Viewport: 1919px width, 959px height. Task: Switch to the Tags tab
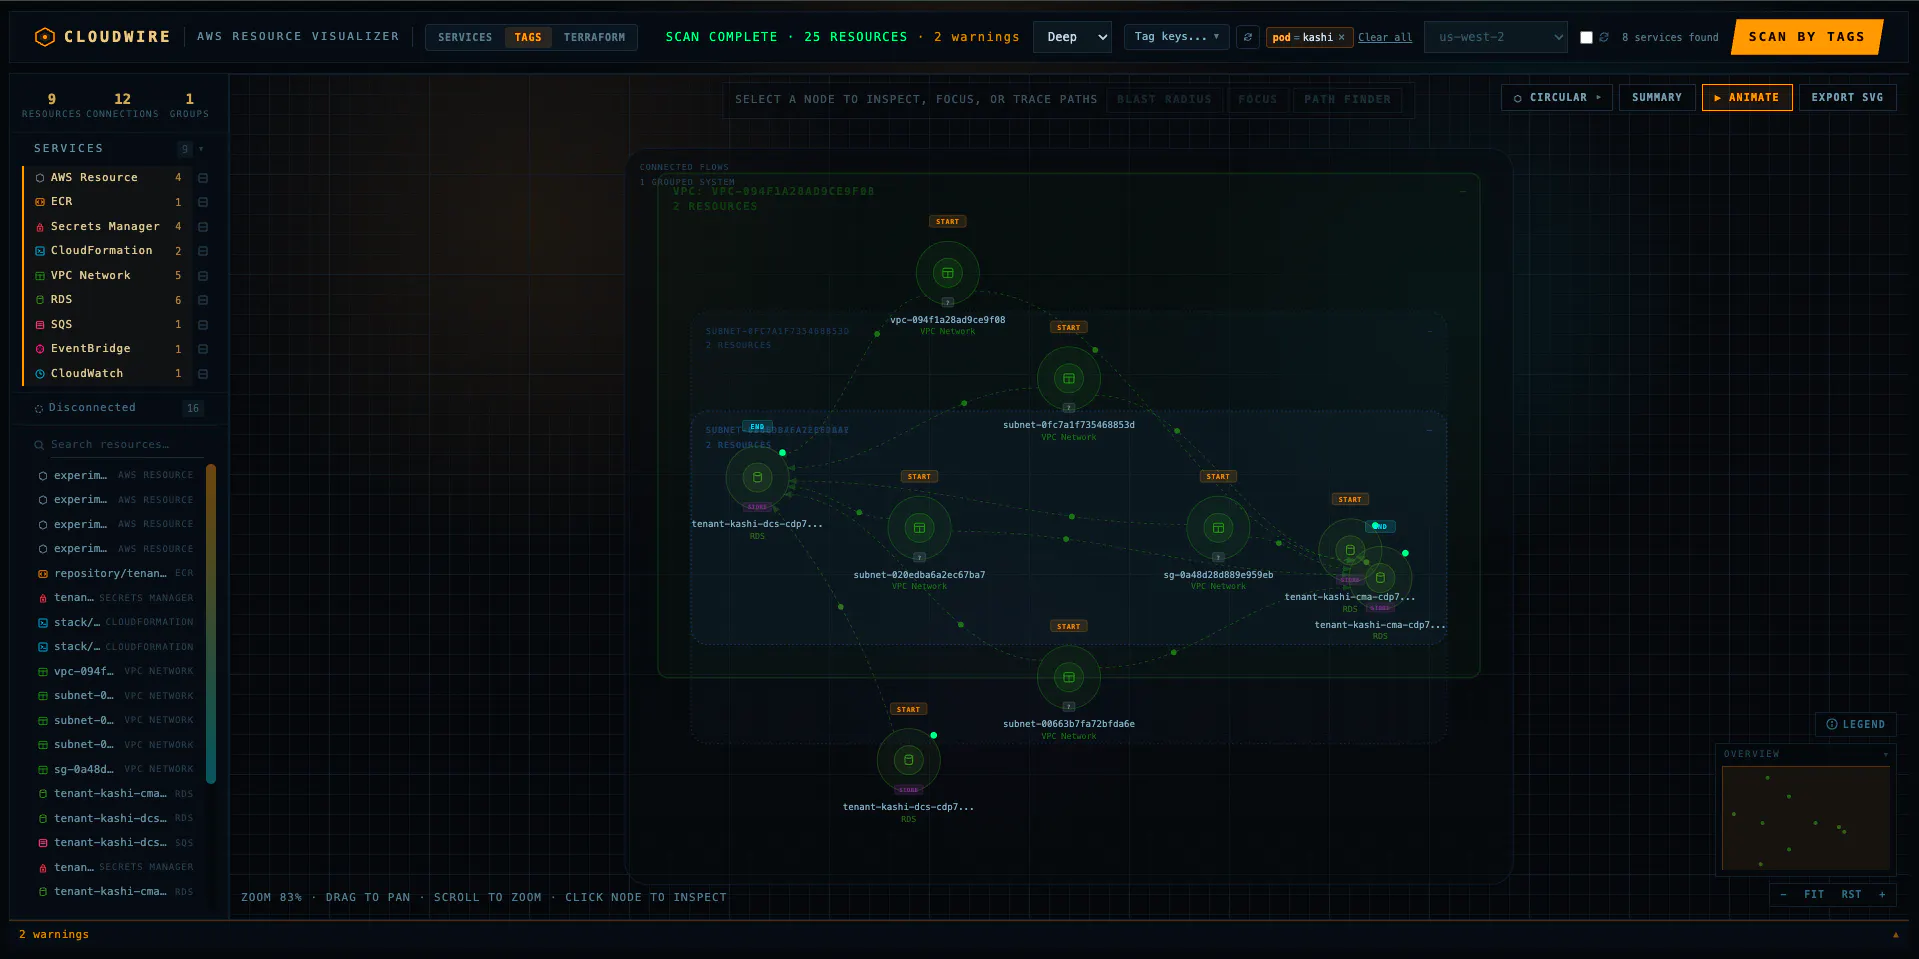(528, 38)
